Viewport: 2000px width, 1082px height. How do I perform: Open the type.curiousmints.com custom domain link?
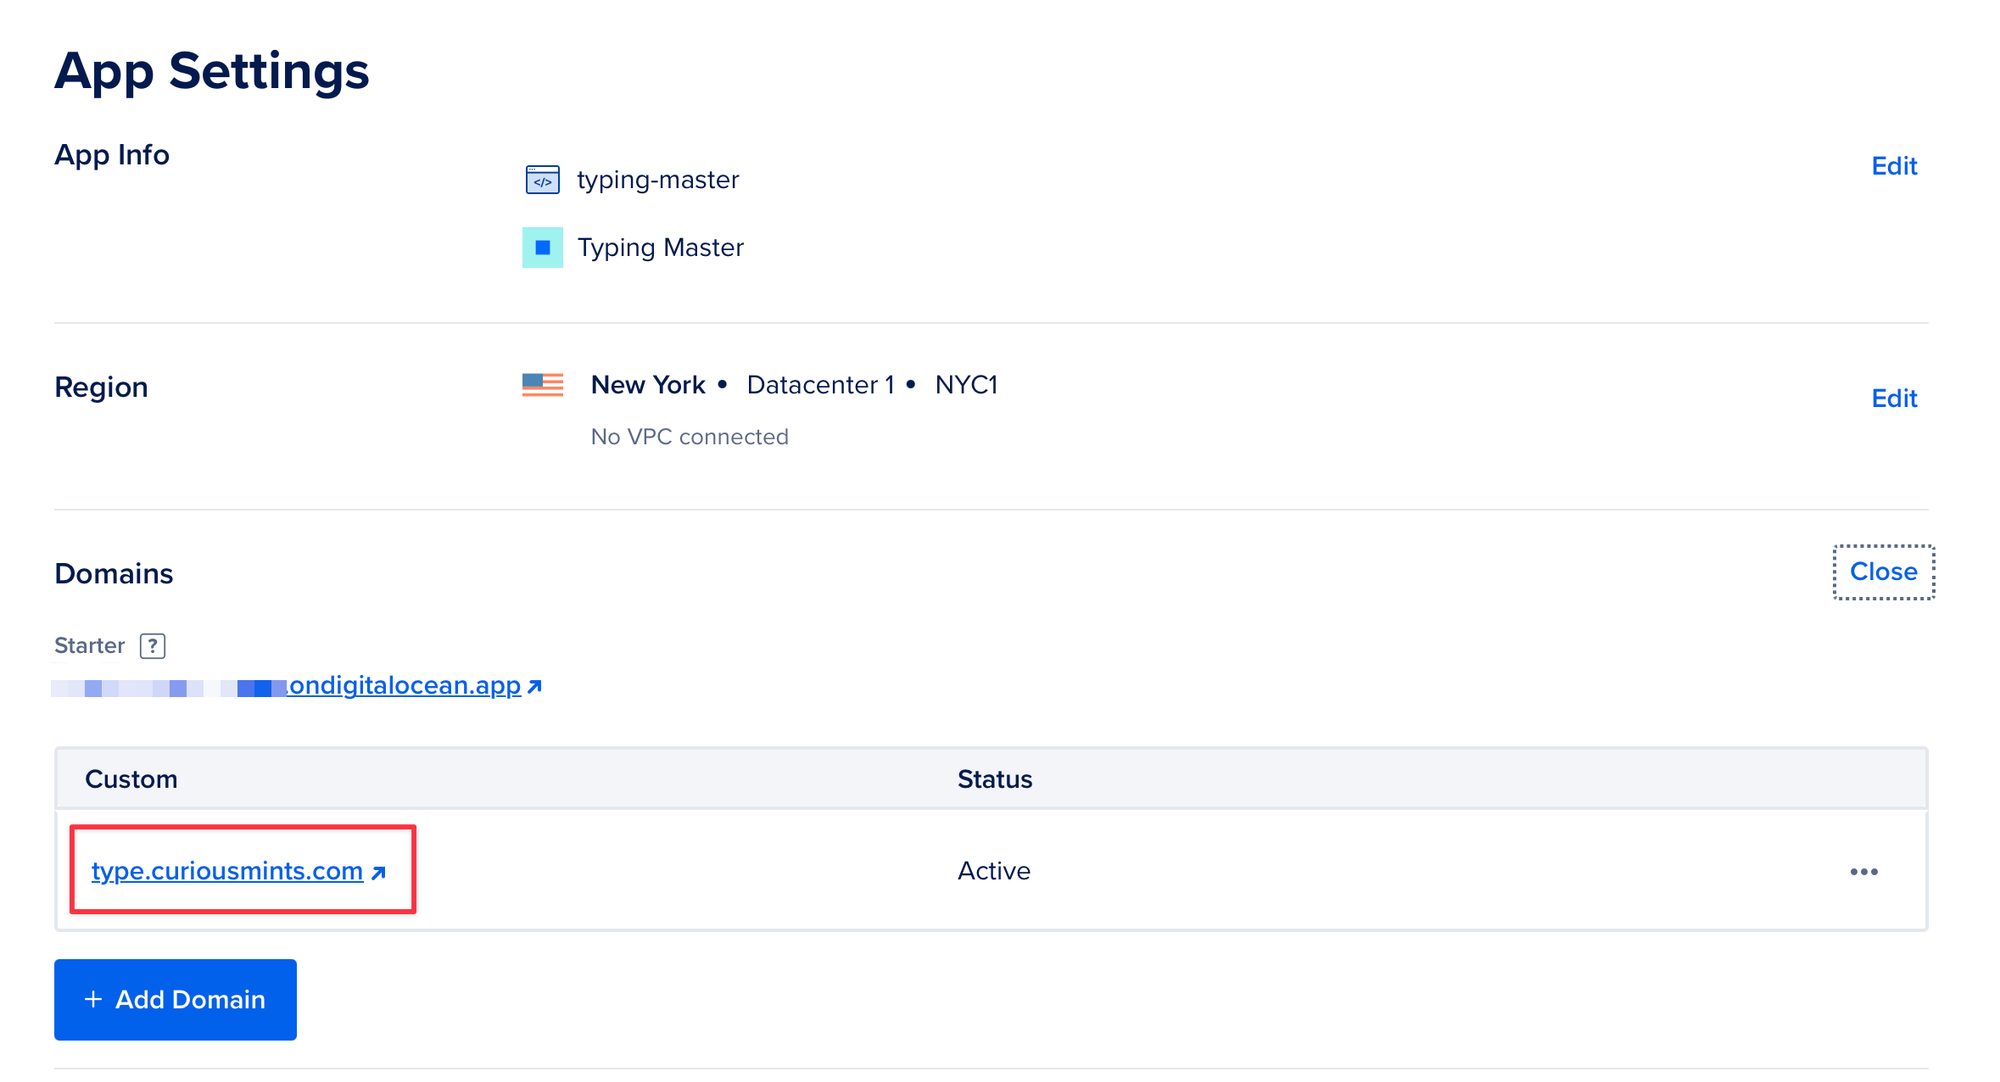pyautogui.click(x=227, y=871)
